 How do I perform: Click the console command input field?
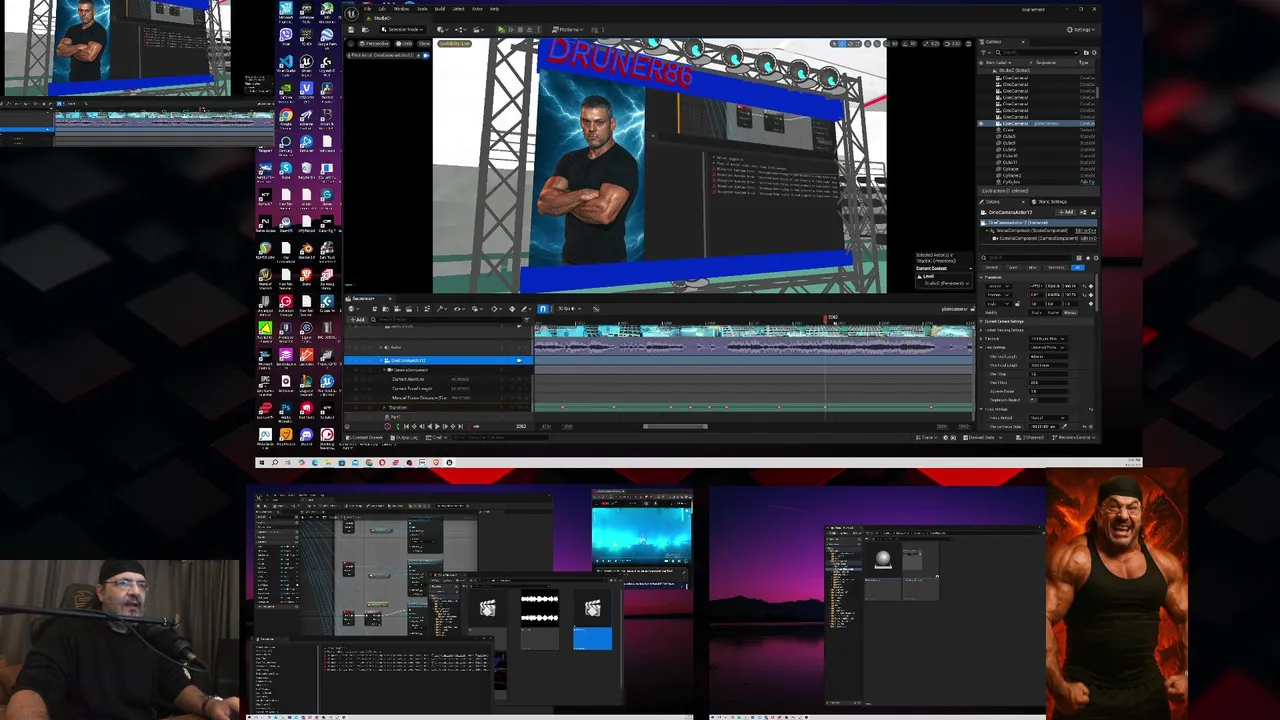500,437
